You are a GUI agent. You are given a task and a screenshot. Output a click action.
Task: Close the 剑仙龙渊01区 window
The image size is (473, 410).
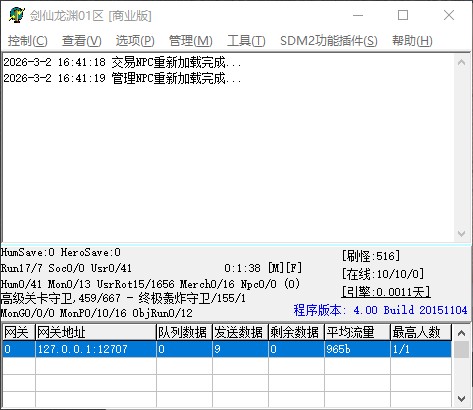(449, 15)
